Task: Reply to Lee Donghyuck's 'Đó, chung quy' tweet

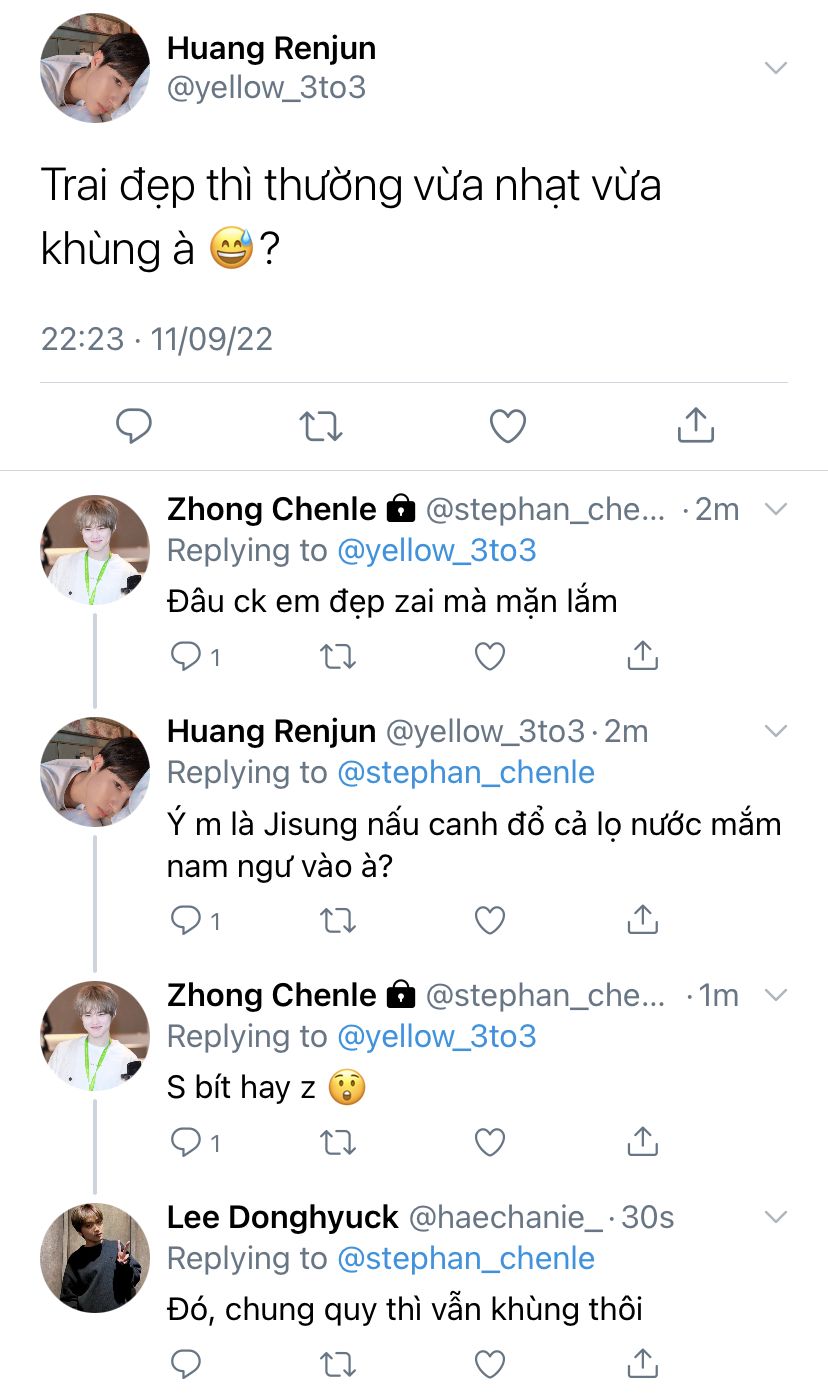Action: pyautogui.click(x=186, y=1363)
